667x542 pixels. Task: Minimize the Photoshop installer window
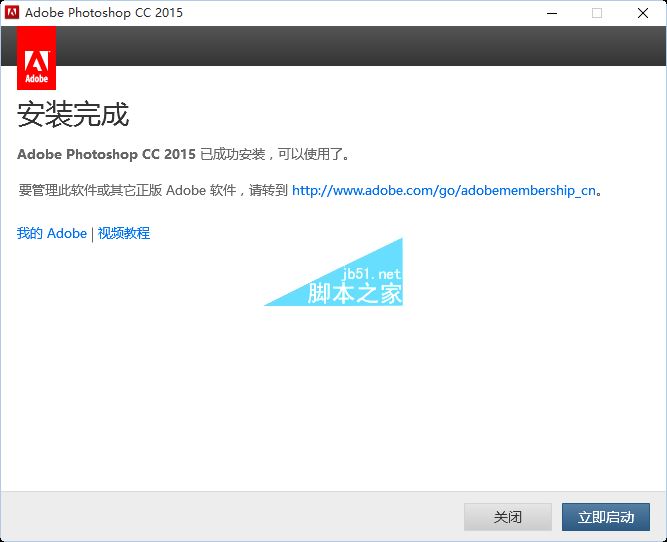coord(552,13)
